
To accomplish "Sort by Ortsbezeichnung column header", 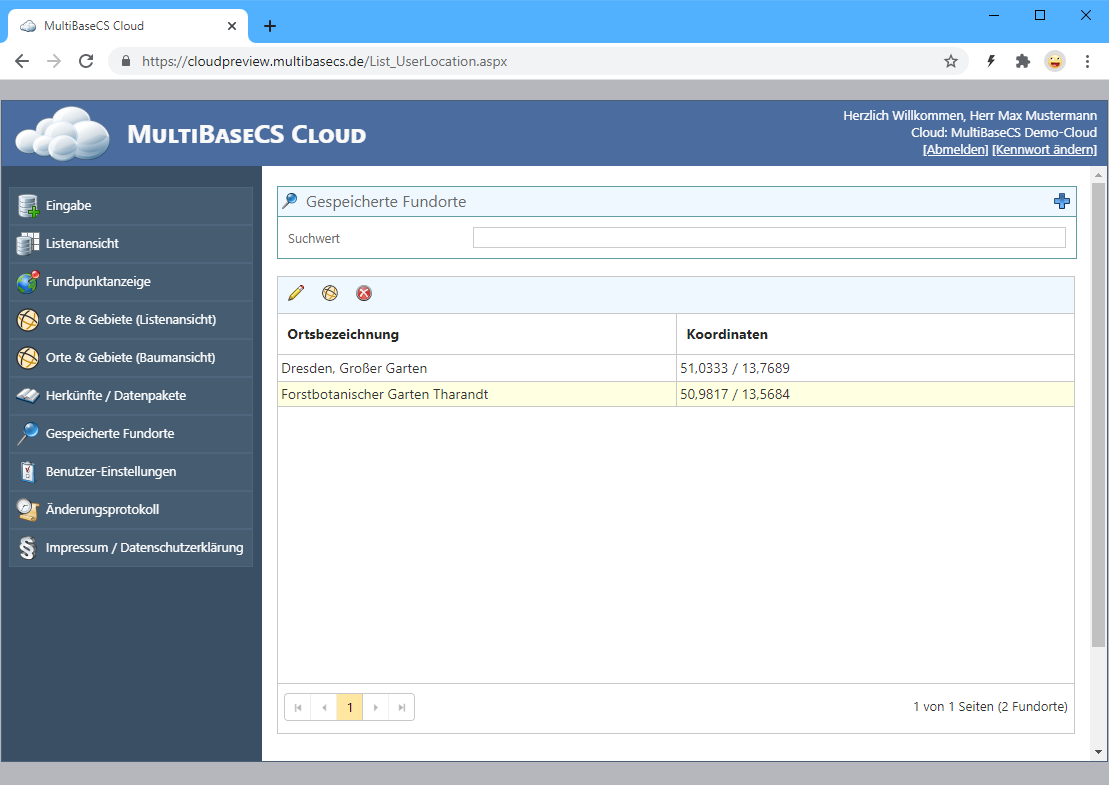I will (343, 334).
